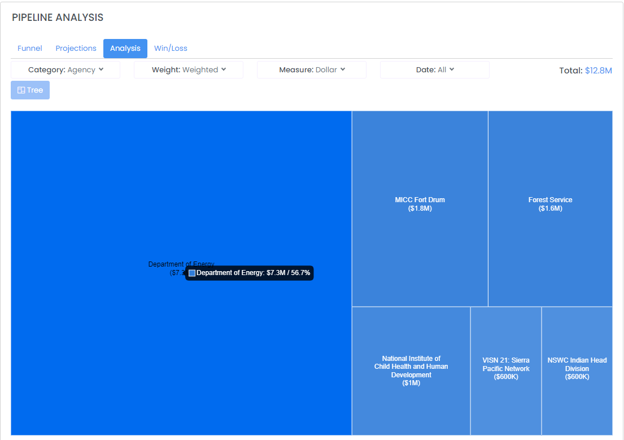Click NSWC Indian Head Division block
The image size is (624, 440).
tap(577, 371)
